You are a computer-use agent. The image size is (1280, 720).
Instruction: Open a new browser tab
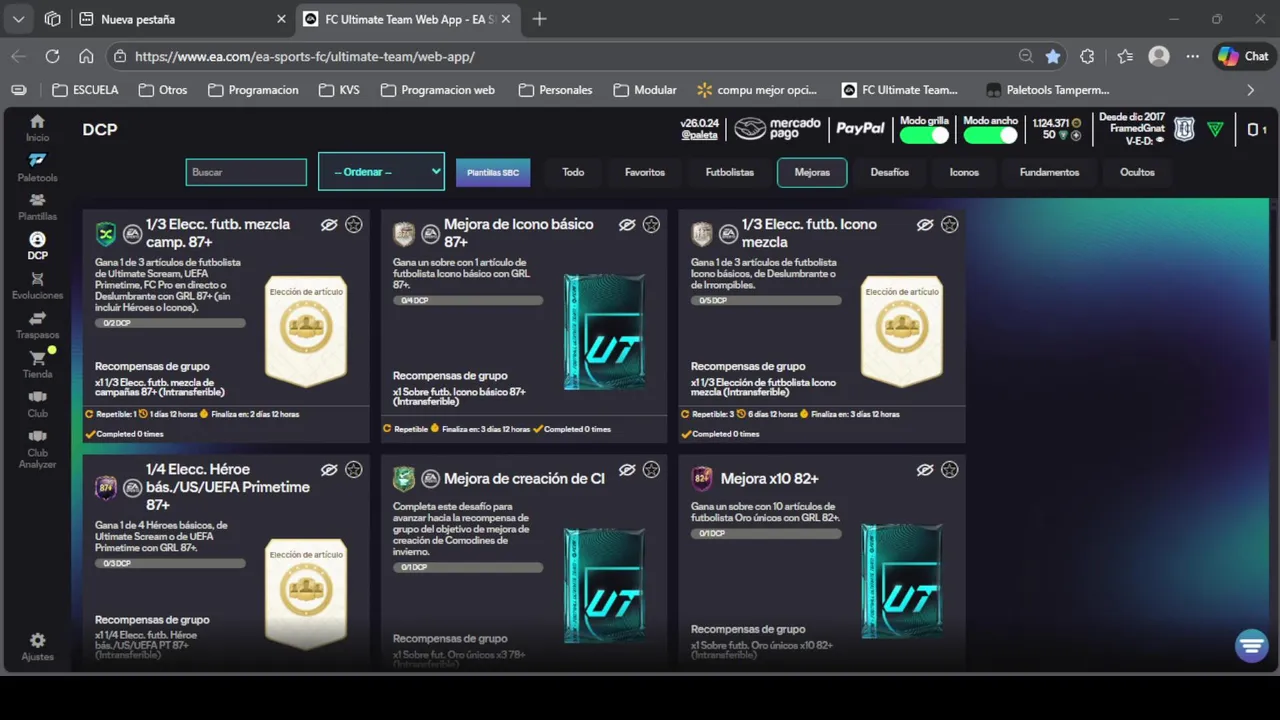pyautogui.click(x=540, y=19)
